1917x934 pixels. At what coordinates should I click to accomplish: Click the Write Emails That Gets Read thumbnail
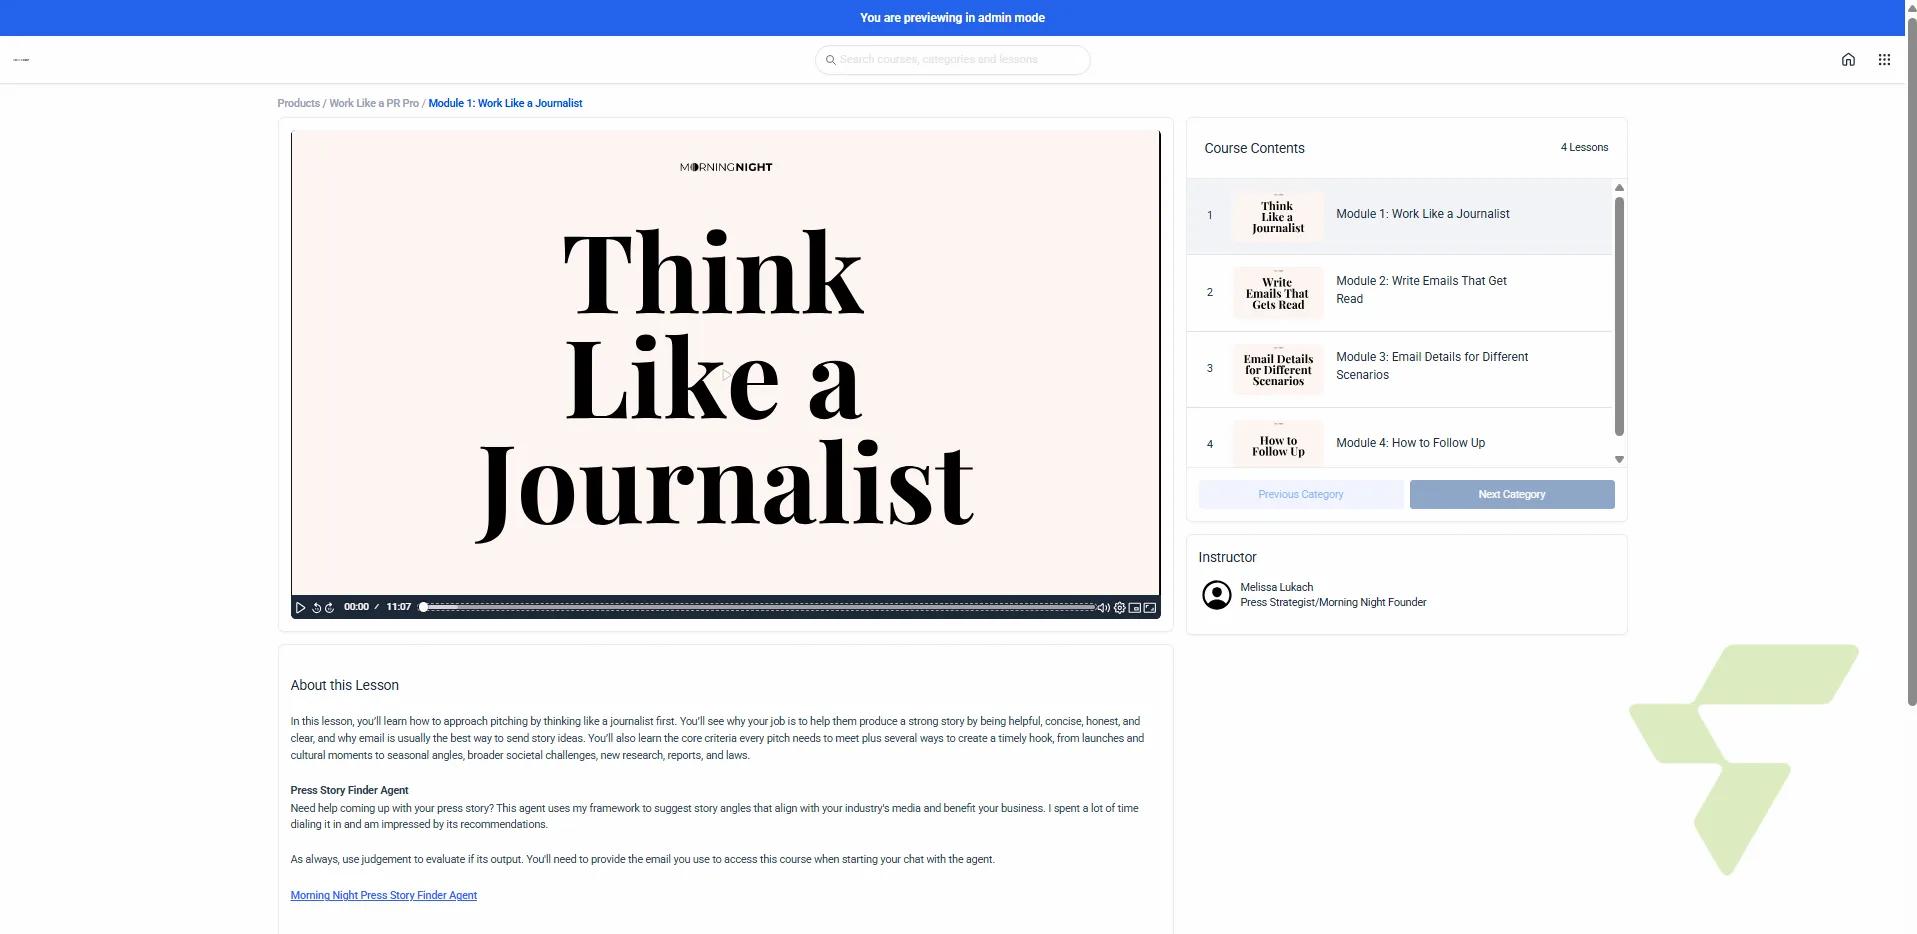tap(1278, 293)
